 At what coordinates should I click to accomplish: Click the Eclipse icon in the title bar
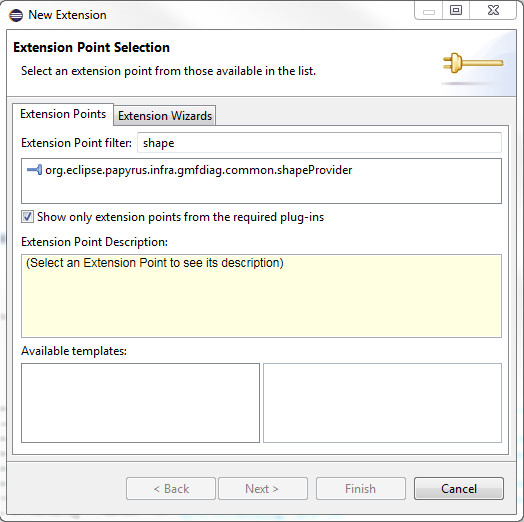coord(16,15)
